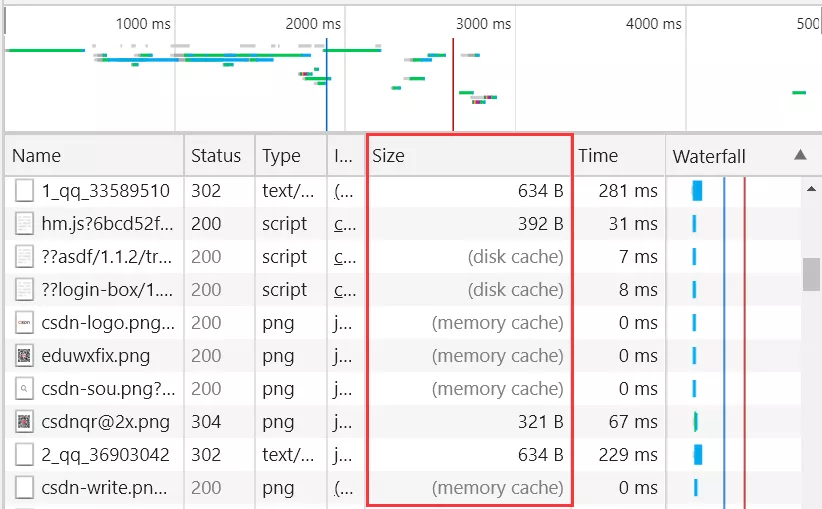Click the Waterfall column header label

click(709, 156)
